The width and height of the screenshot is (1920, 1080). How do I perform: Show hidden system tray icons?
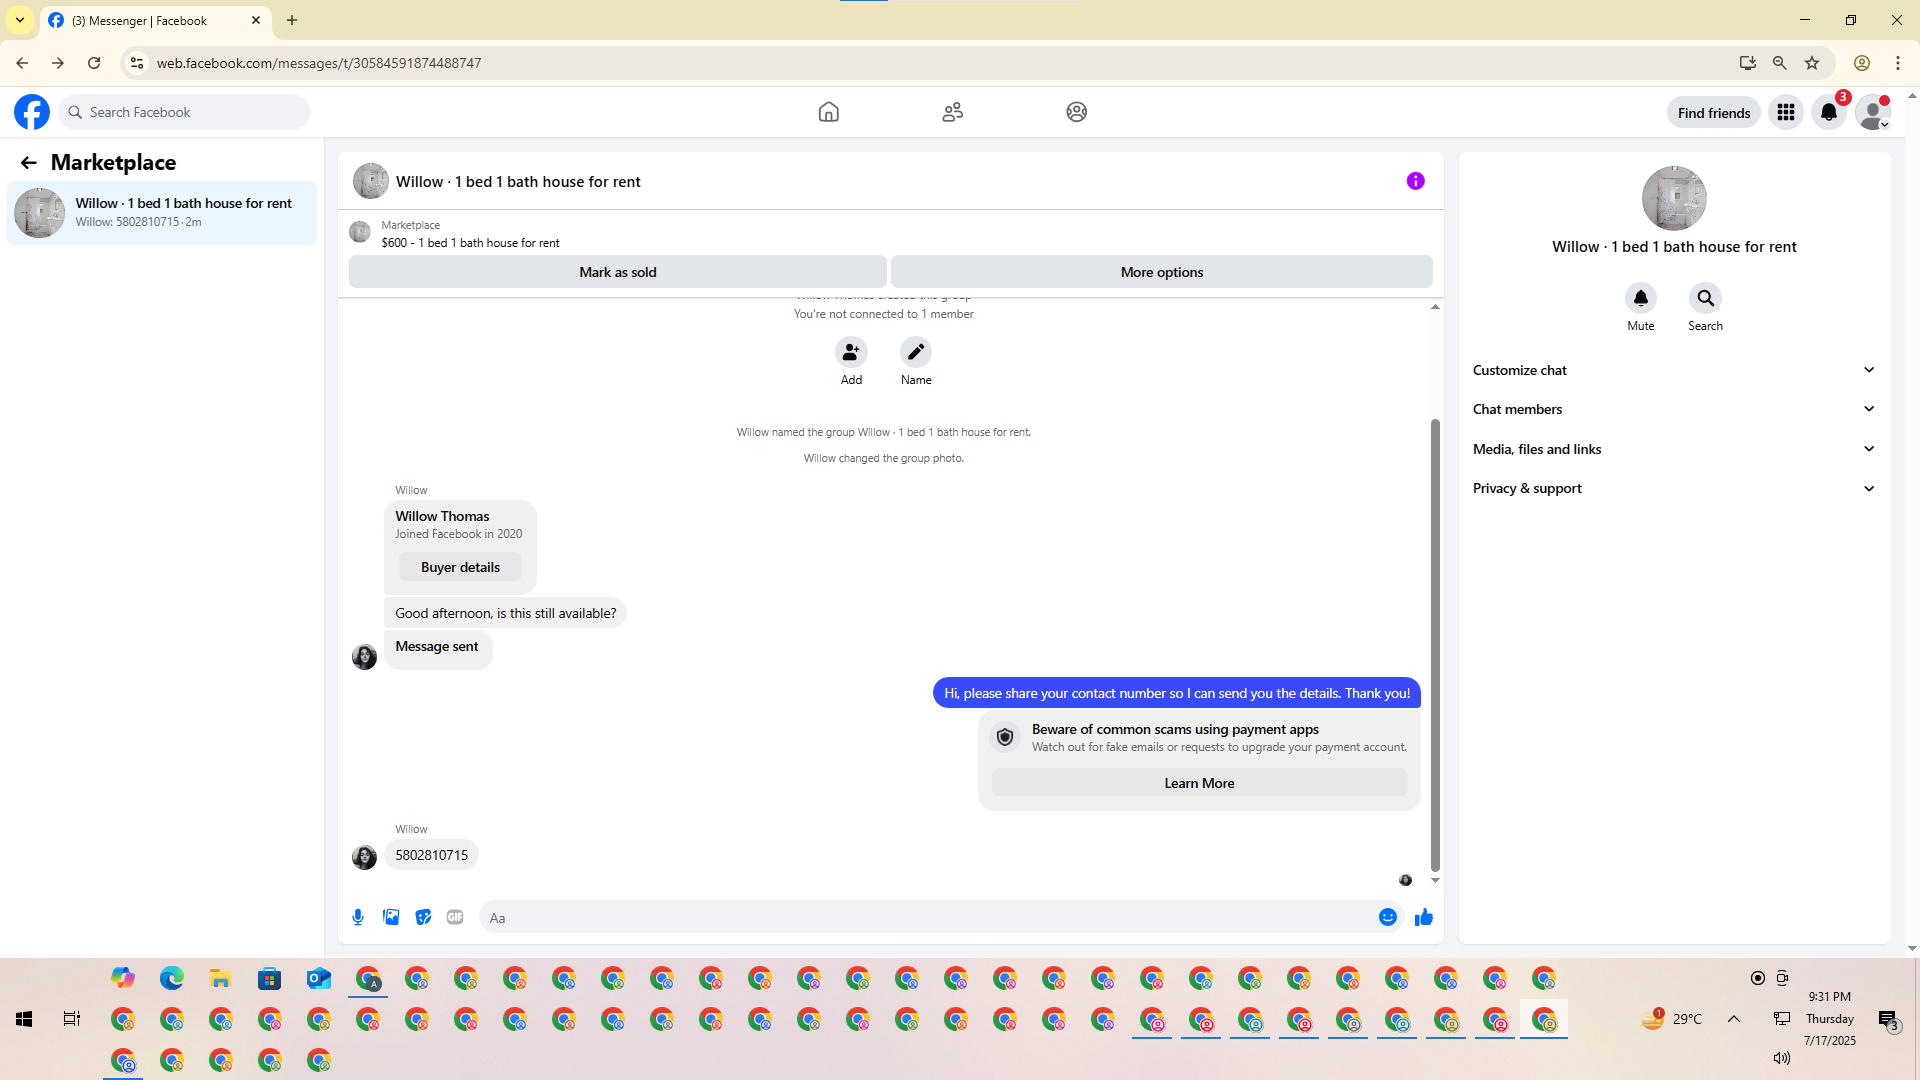click(1734, 1019)
